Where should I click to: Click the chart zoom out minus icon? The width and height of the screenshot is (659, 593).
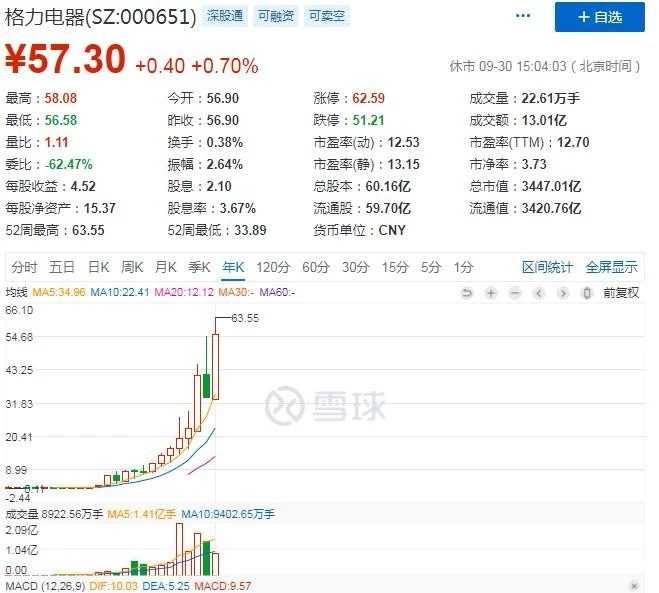click(x=515, y=293)
